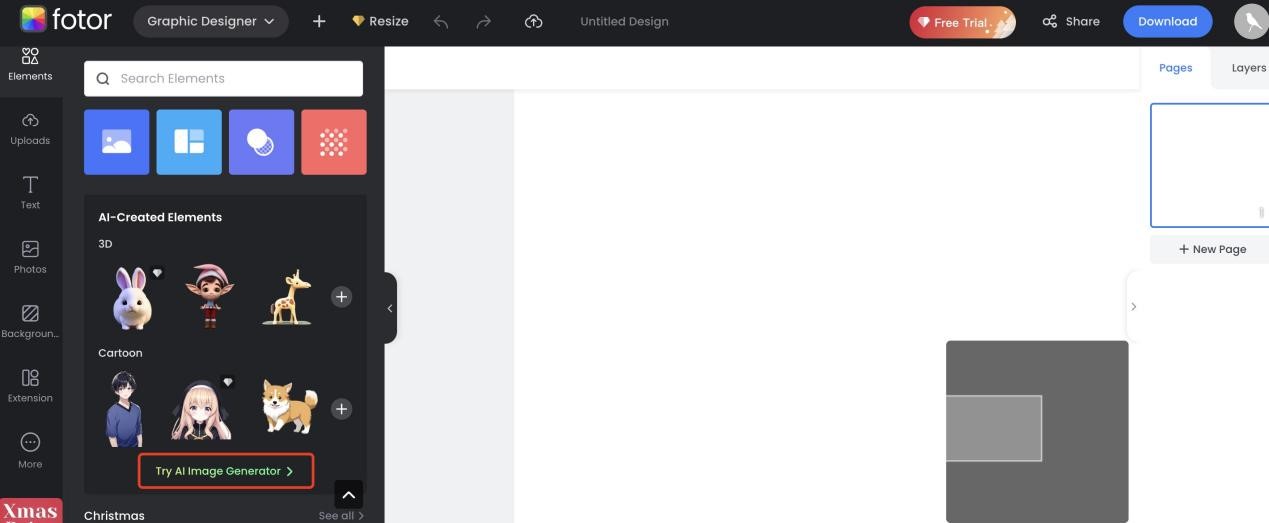Add the cartoon corgi dog element
The image size is (1269, 523).
[x=289, y=406]
